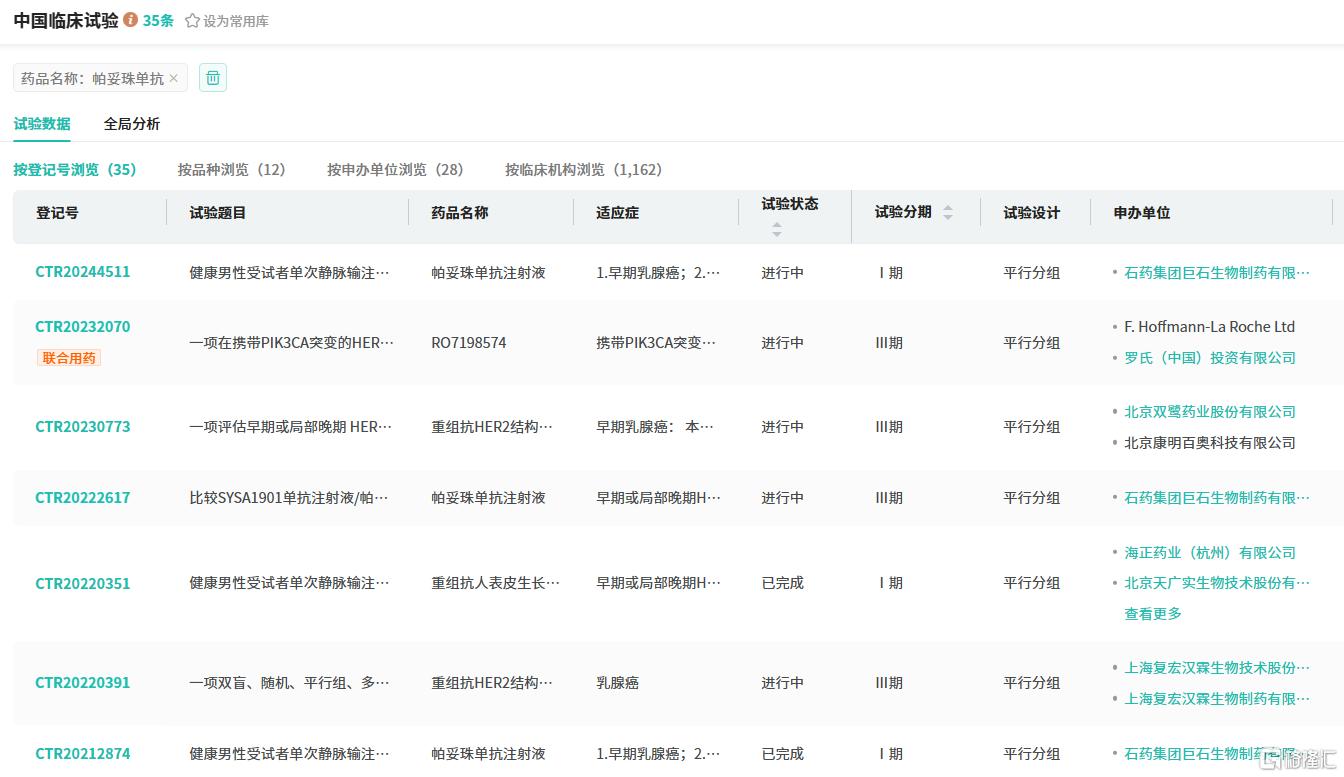Open trial CTR20232070
The width and height of the screenshot is (1344, 777).
(x=83, y=327)
